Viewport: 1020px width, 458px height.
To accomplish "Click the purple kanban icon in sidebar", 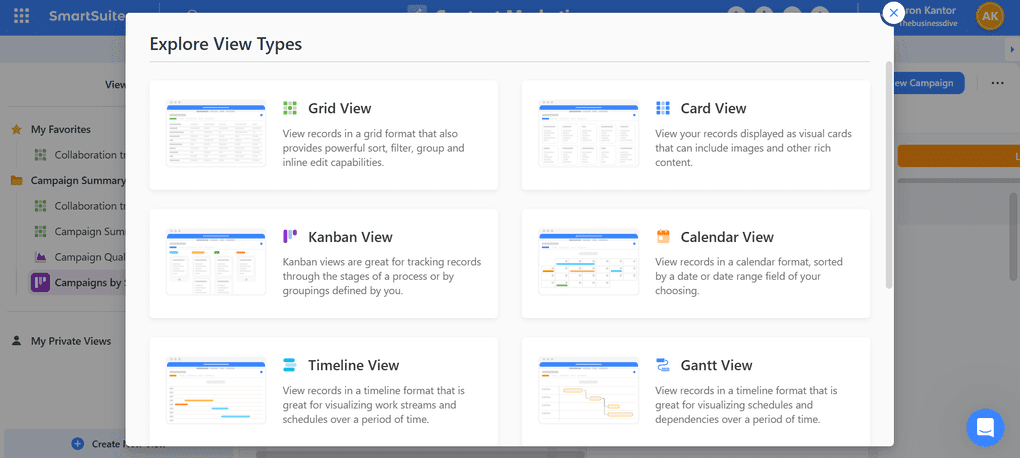I will tap(40, 282).
